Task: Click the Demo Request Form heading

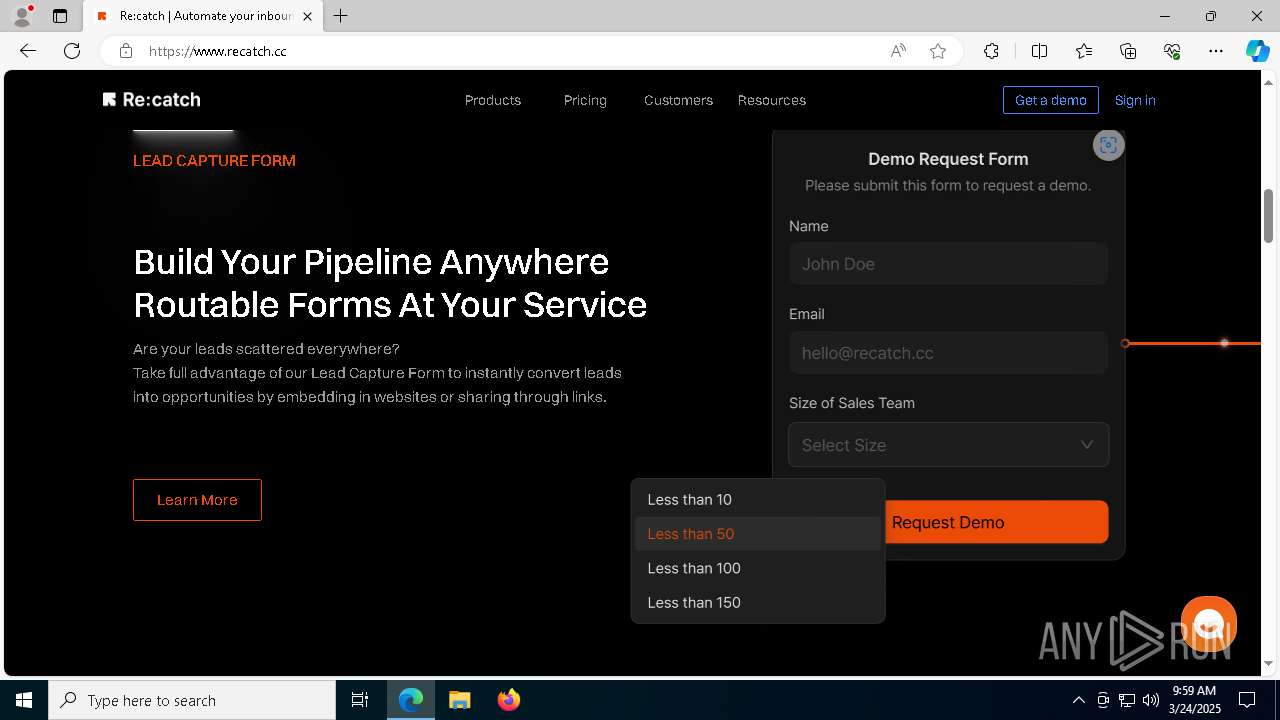Action: point(948,159)
